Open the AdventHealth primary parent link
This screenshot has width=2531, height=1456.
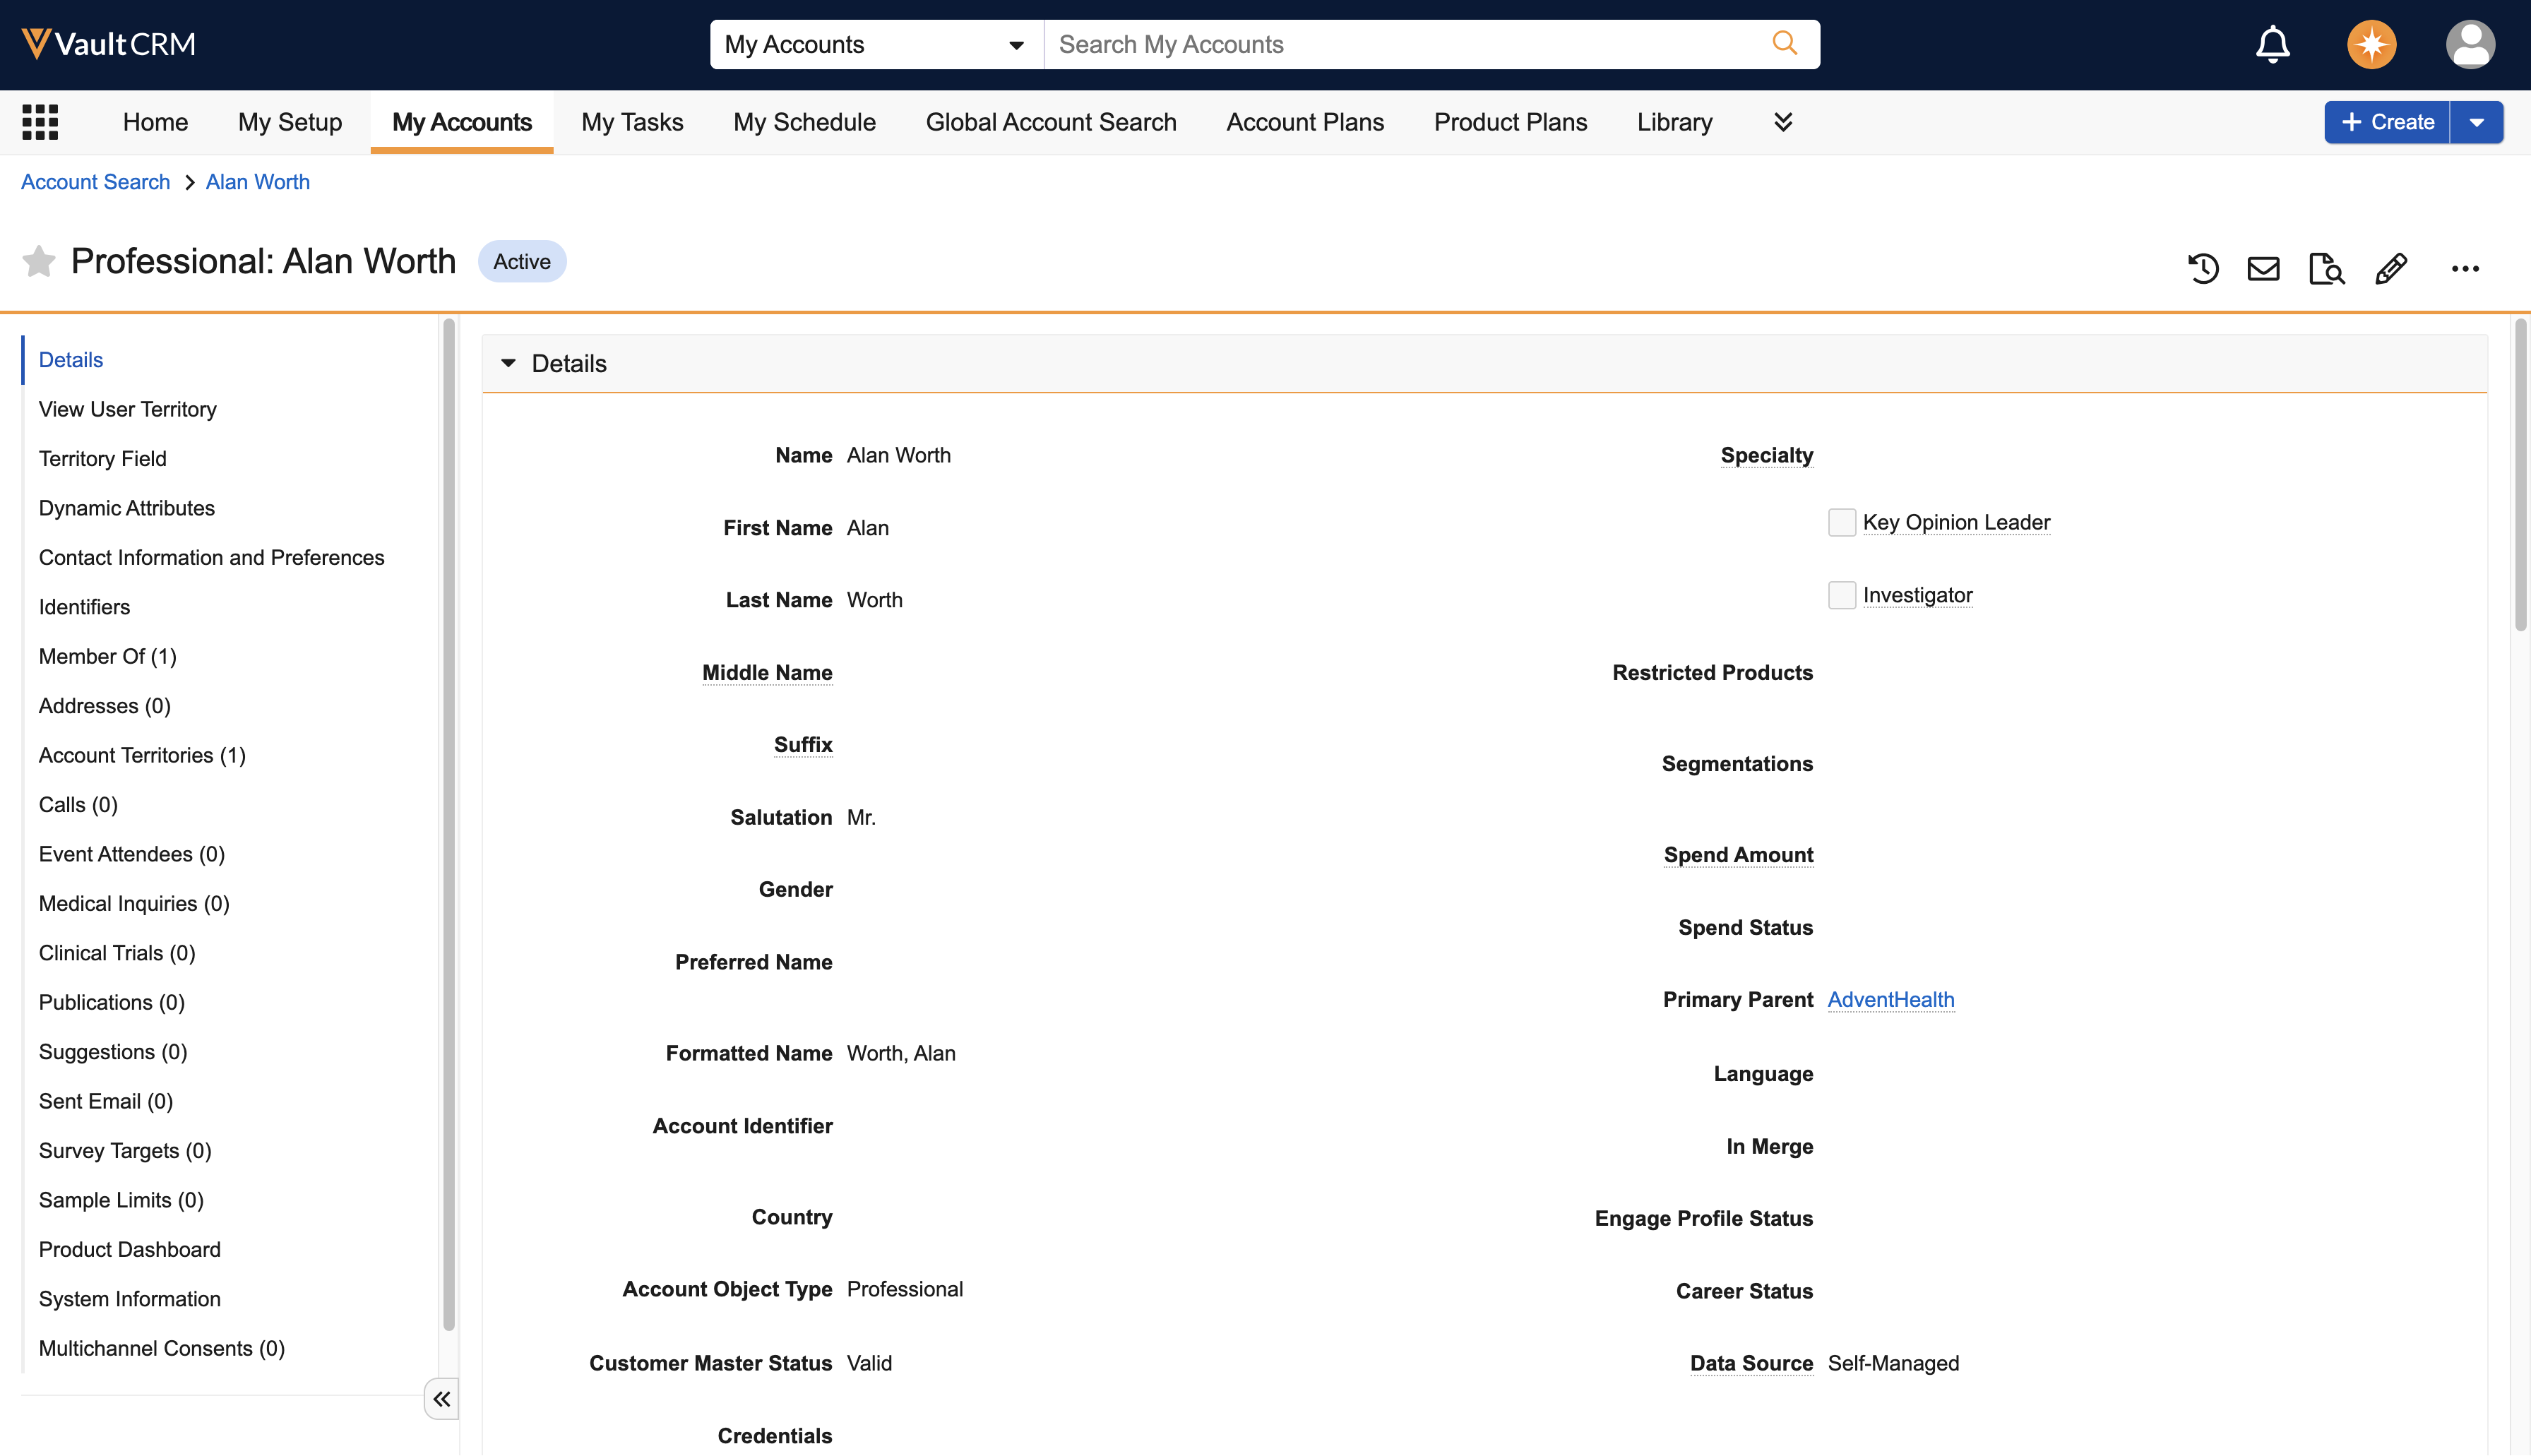click(1890, 999)
